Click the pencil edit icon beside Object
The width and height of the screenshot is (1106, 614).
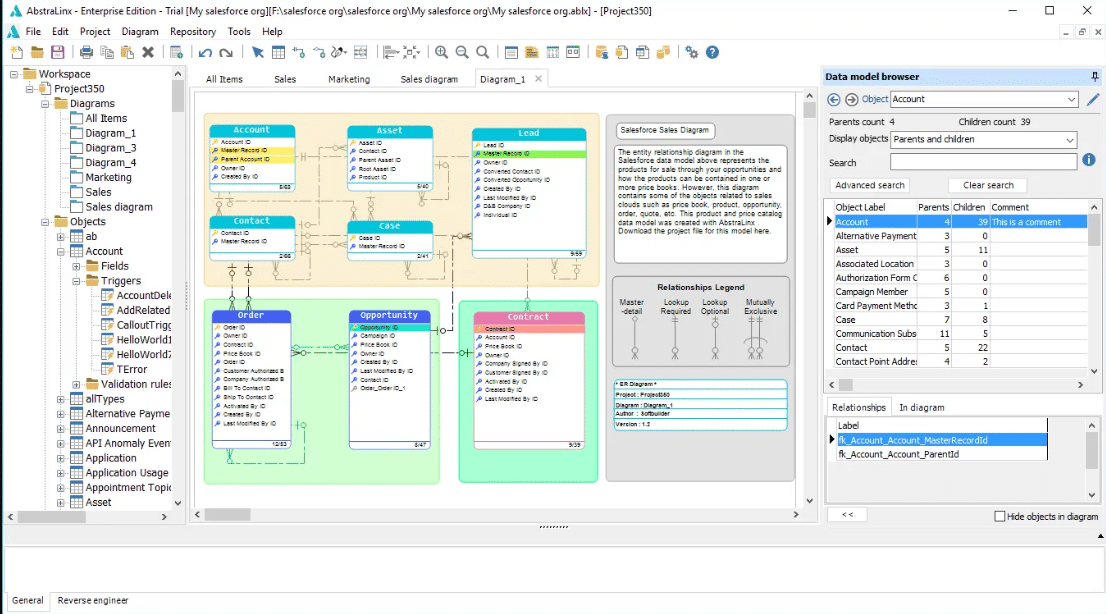coord(1093,99)
